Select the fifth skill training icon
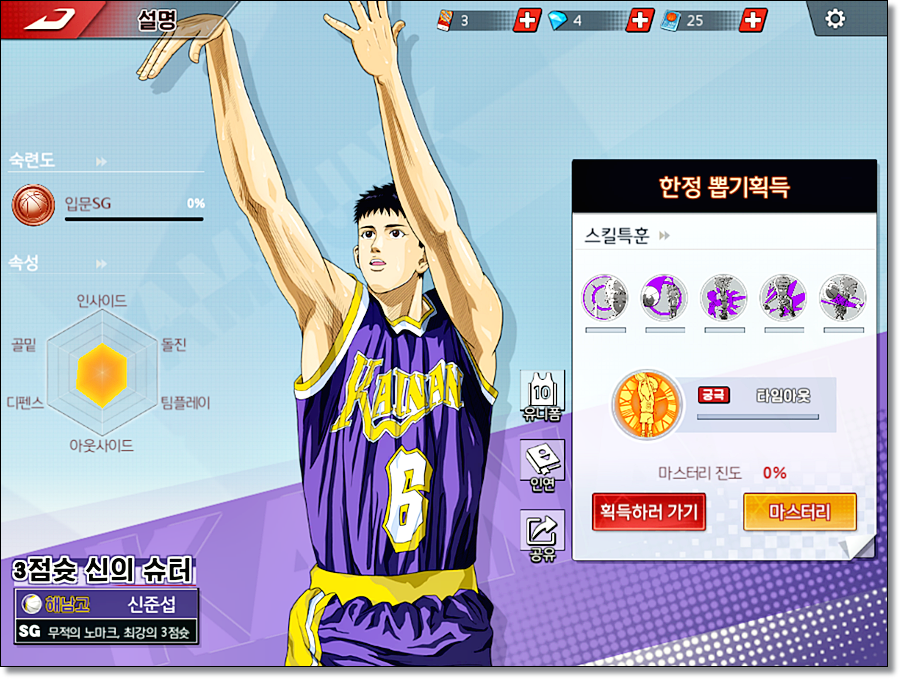This screenshot has height=679, width=900. point(842,297)
